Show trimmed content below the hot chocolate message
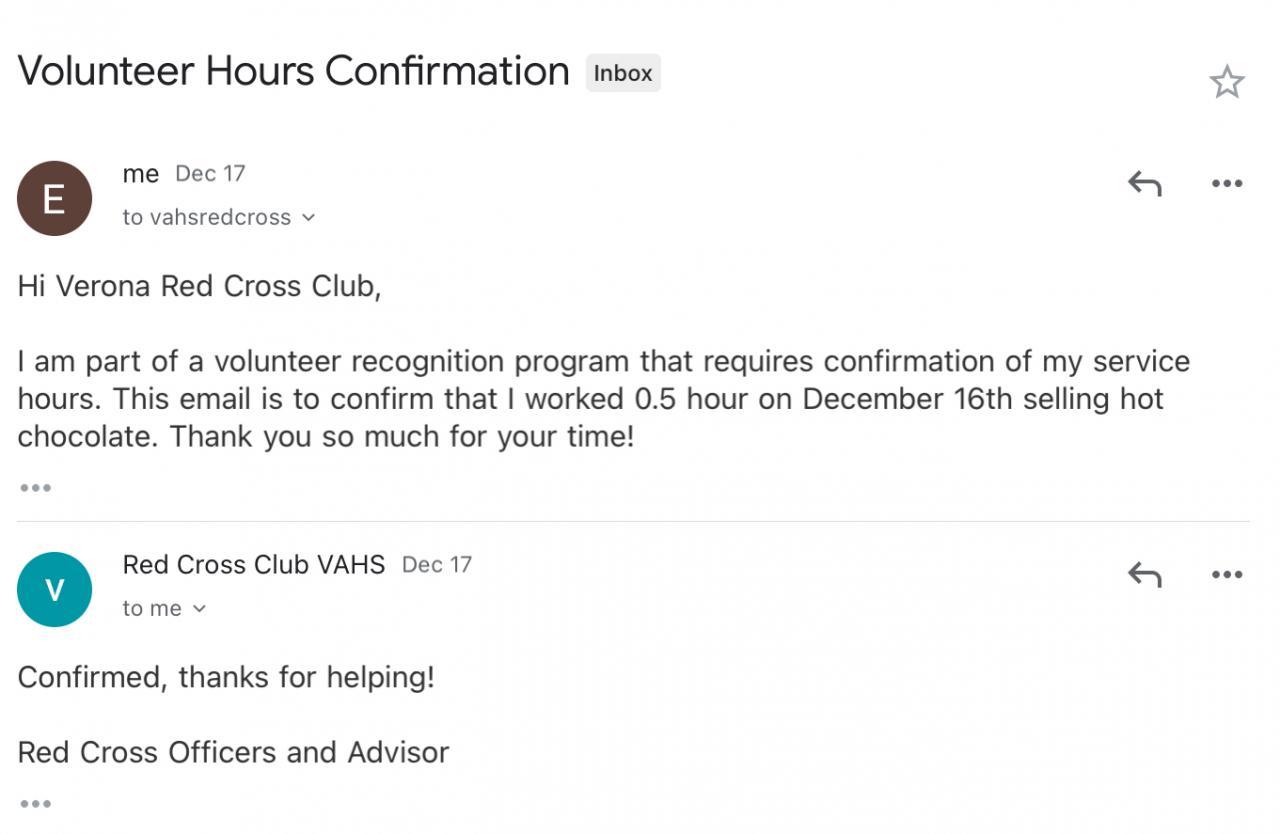This screenshot has width=1280, height=834. [x=35, y=488]
